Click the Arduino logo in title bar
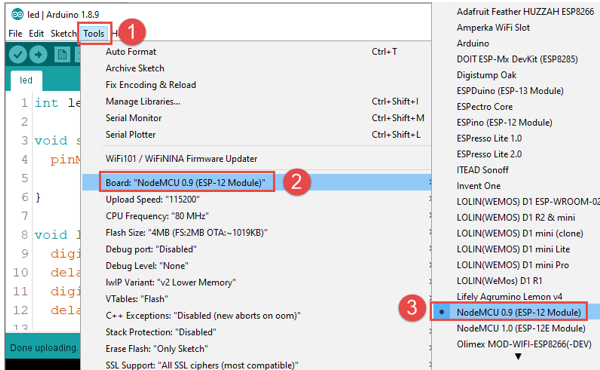Viewport: 600px width, 370px height. pos(18,15)
